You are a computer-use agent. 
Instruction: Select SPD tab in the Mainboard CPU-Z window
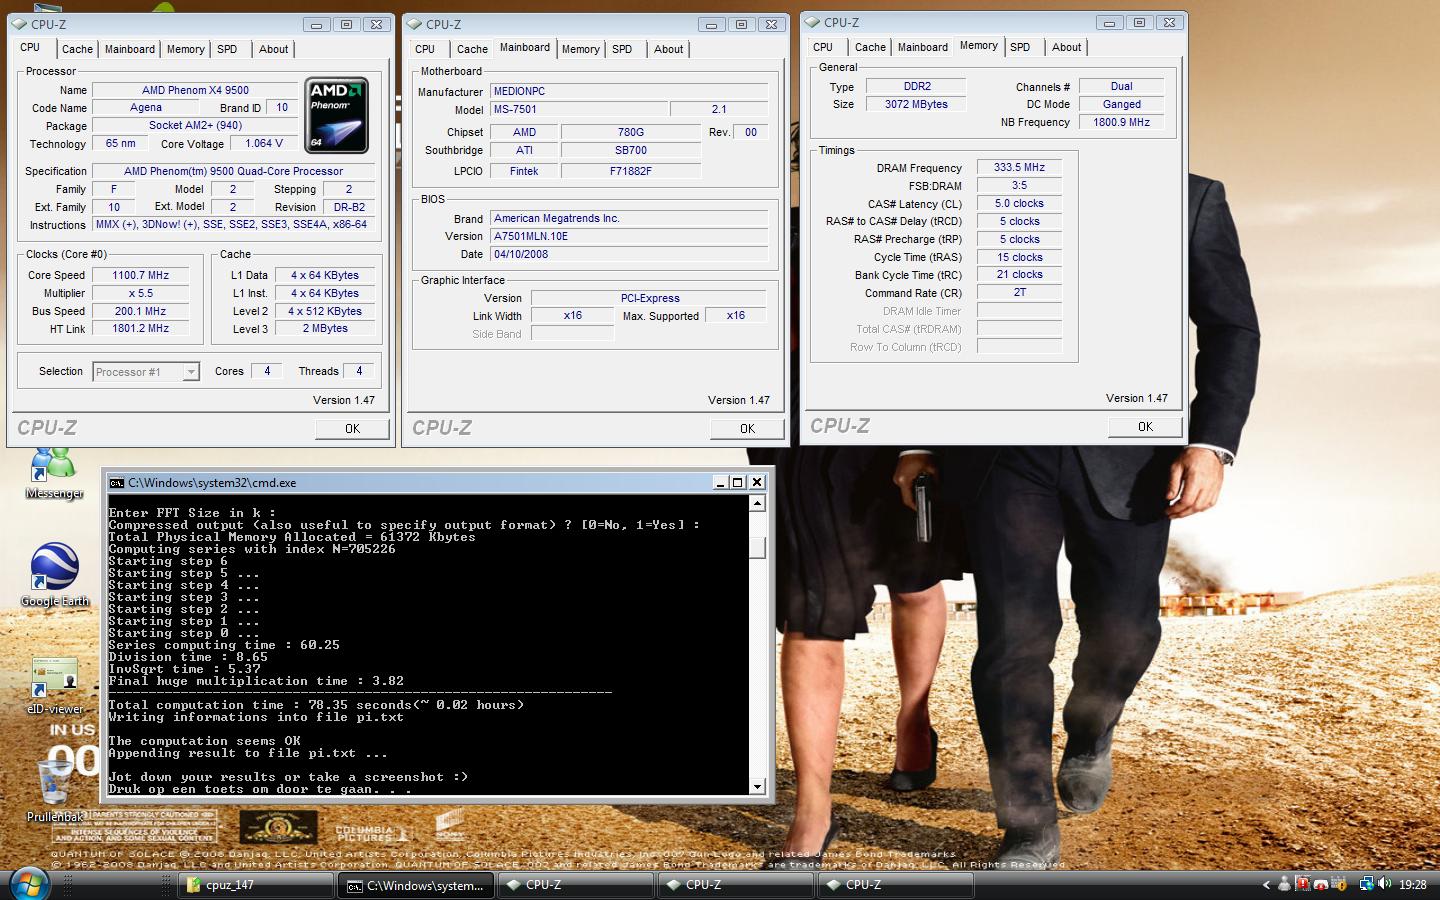(x=622, y=49)
